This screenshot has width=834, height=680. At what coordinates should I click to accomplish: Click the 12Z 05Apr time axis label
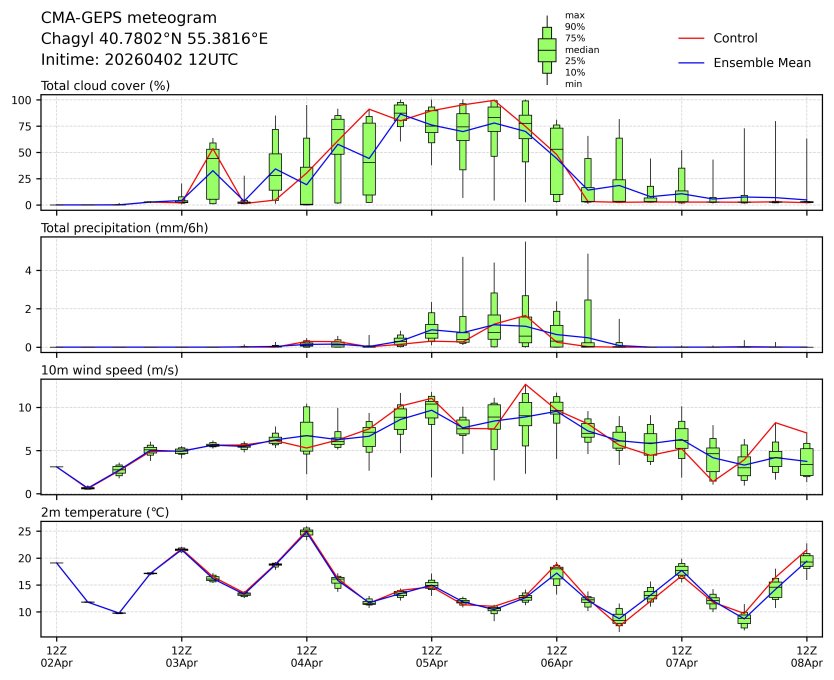point(431,657)
